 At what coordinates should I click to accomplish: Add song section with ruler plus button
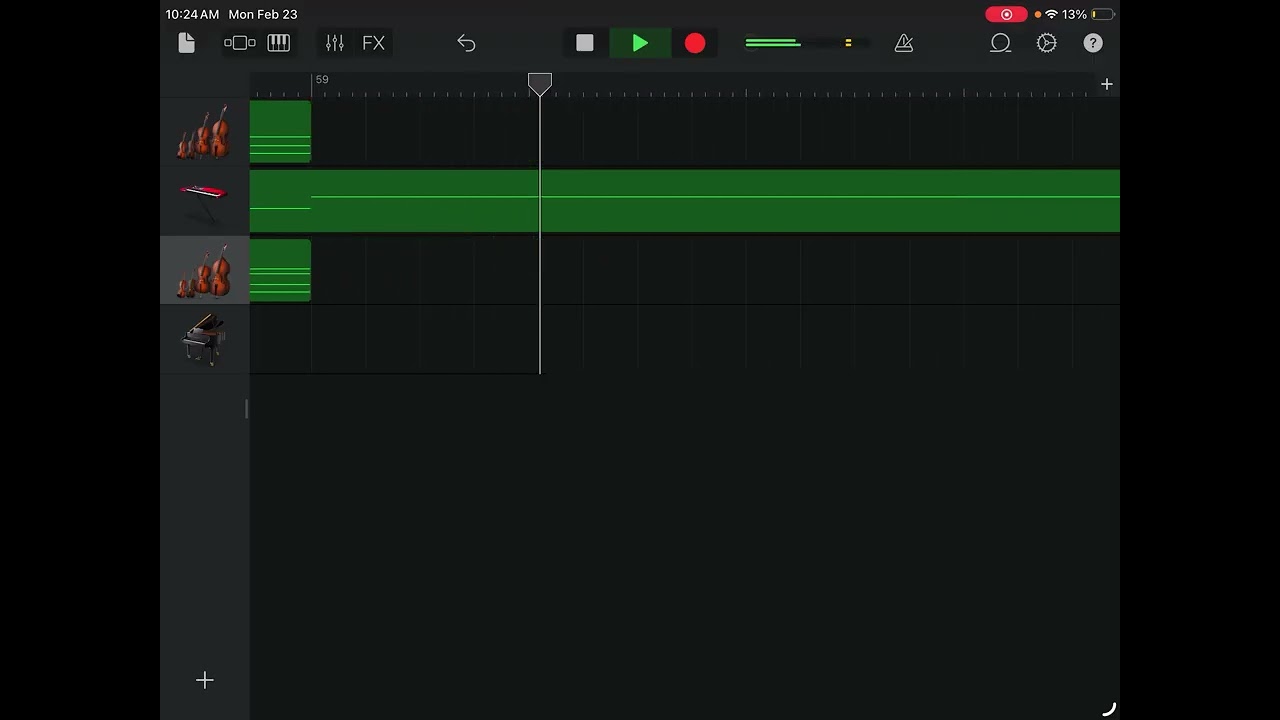(x=1107, y=85)
